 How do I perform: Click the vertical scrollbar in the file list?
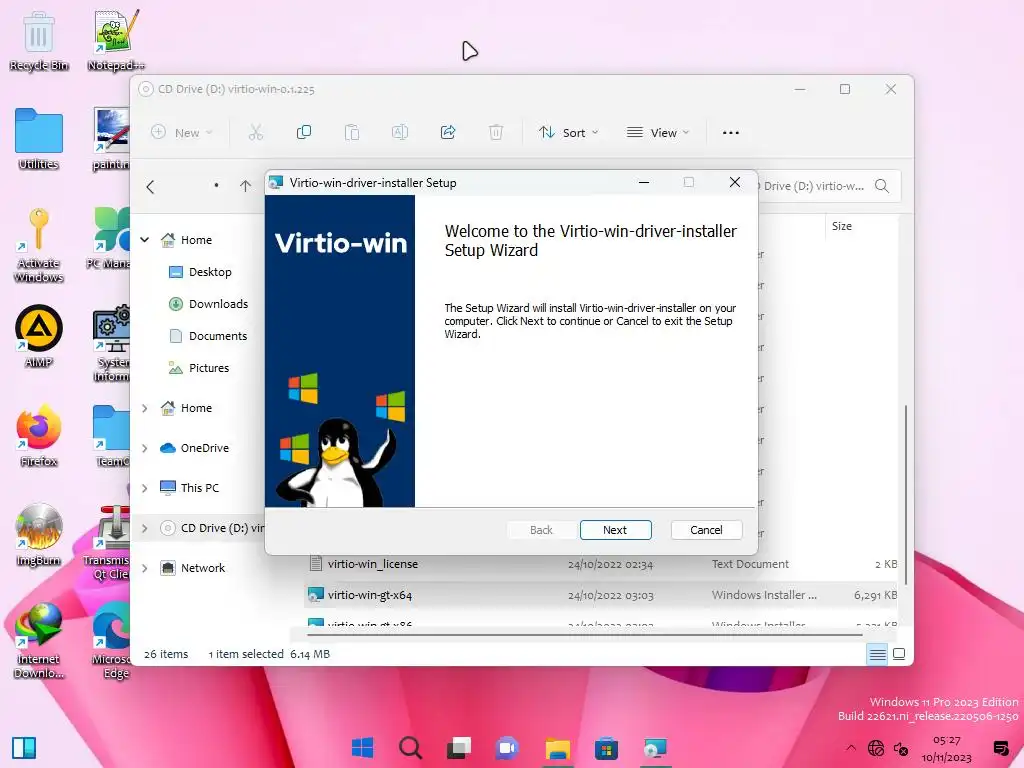905,495
